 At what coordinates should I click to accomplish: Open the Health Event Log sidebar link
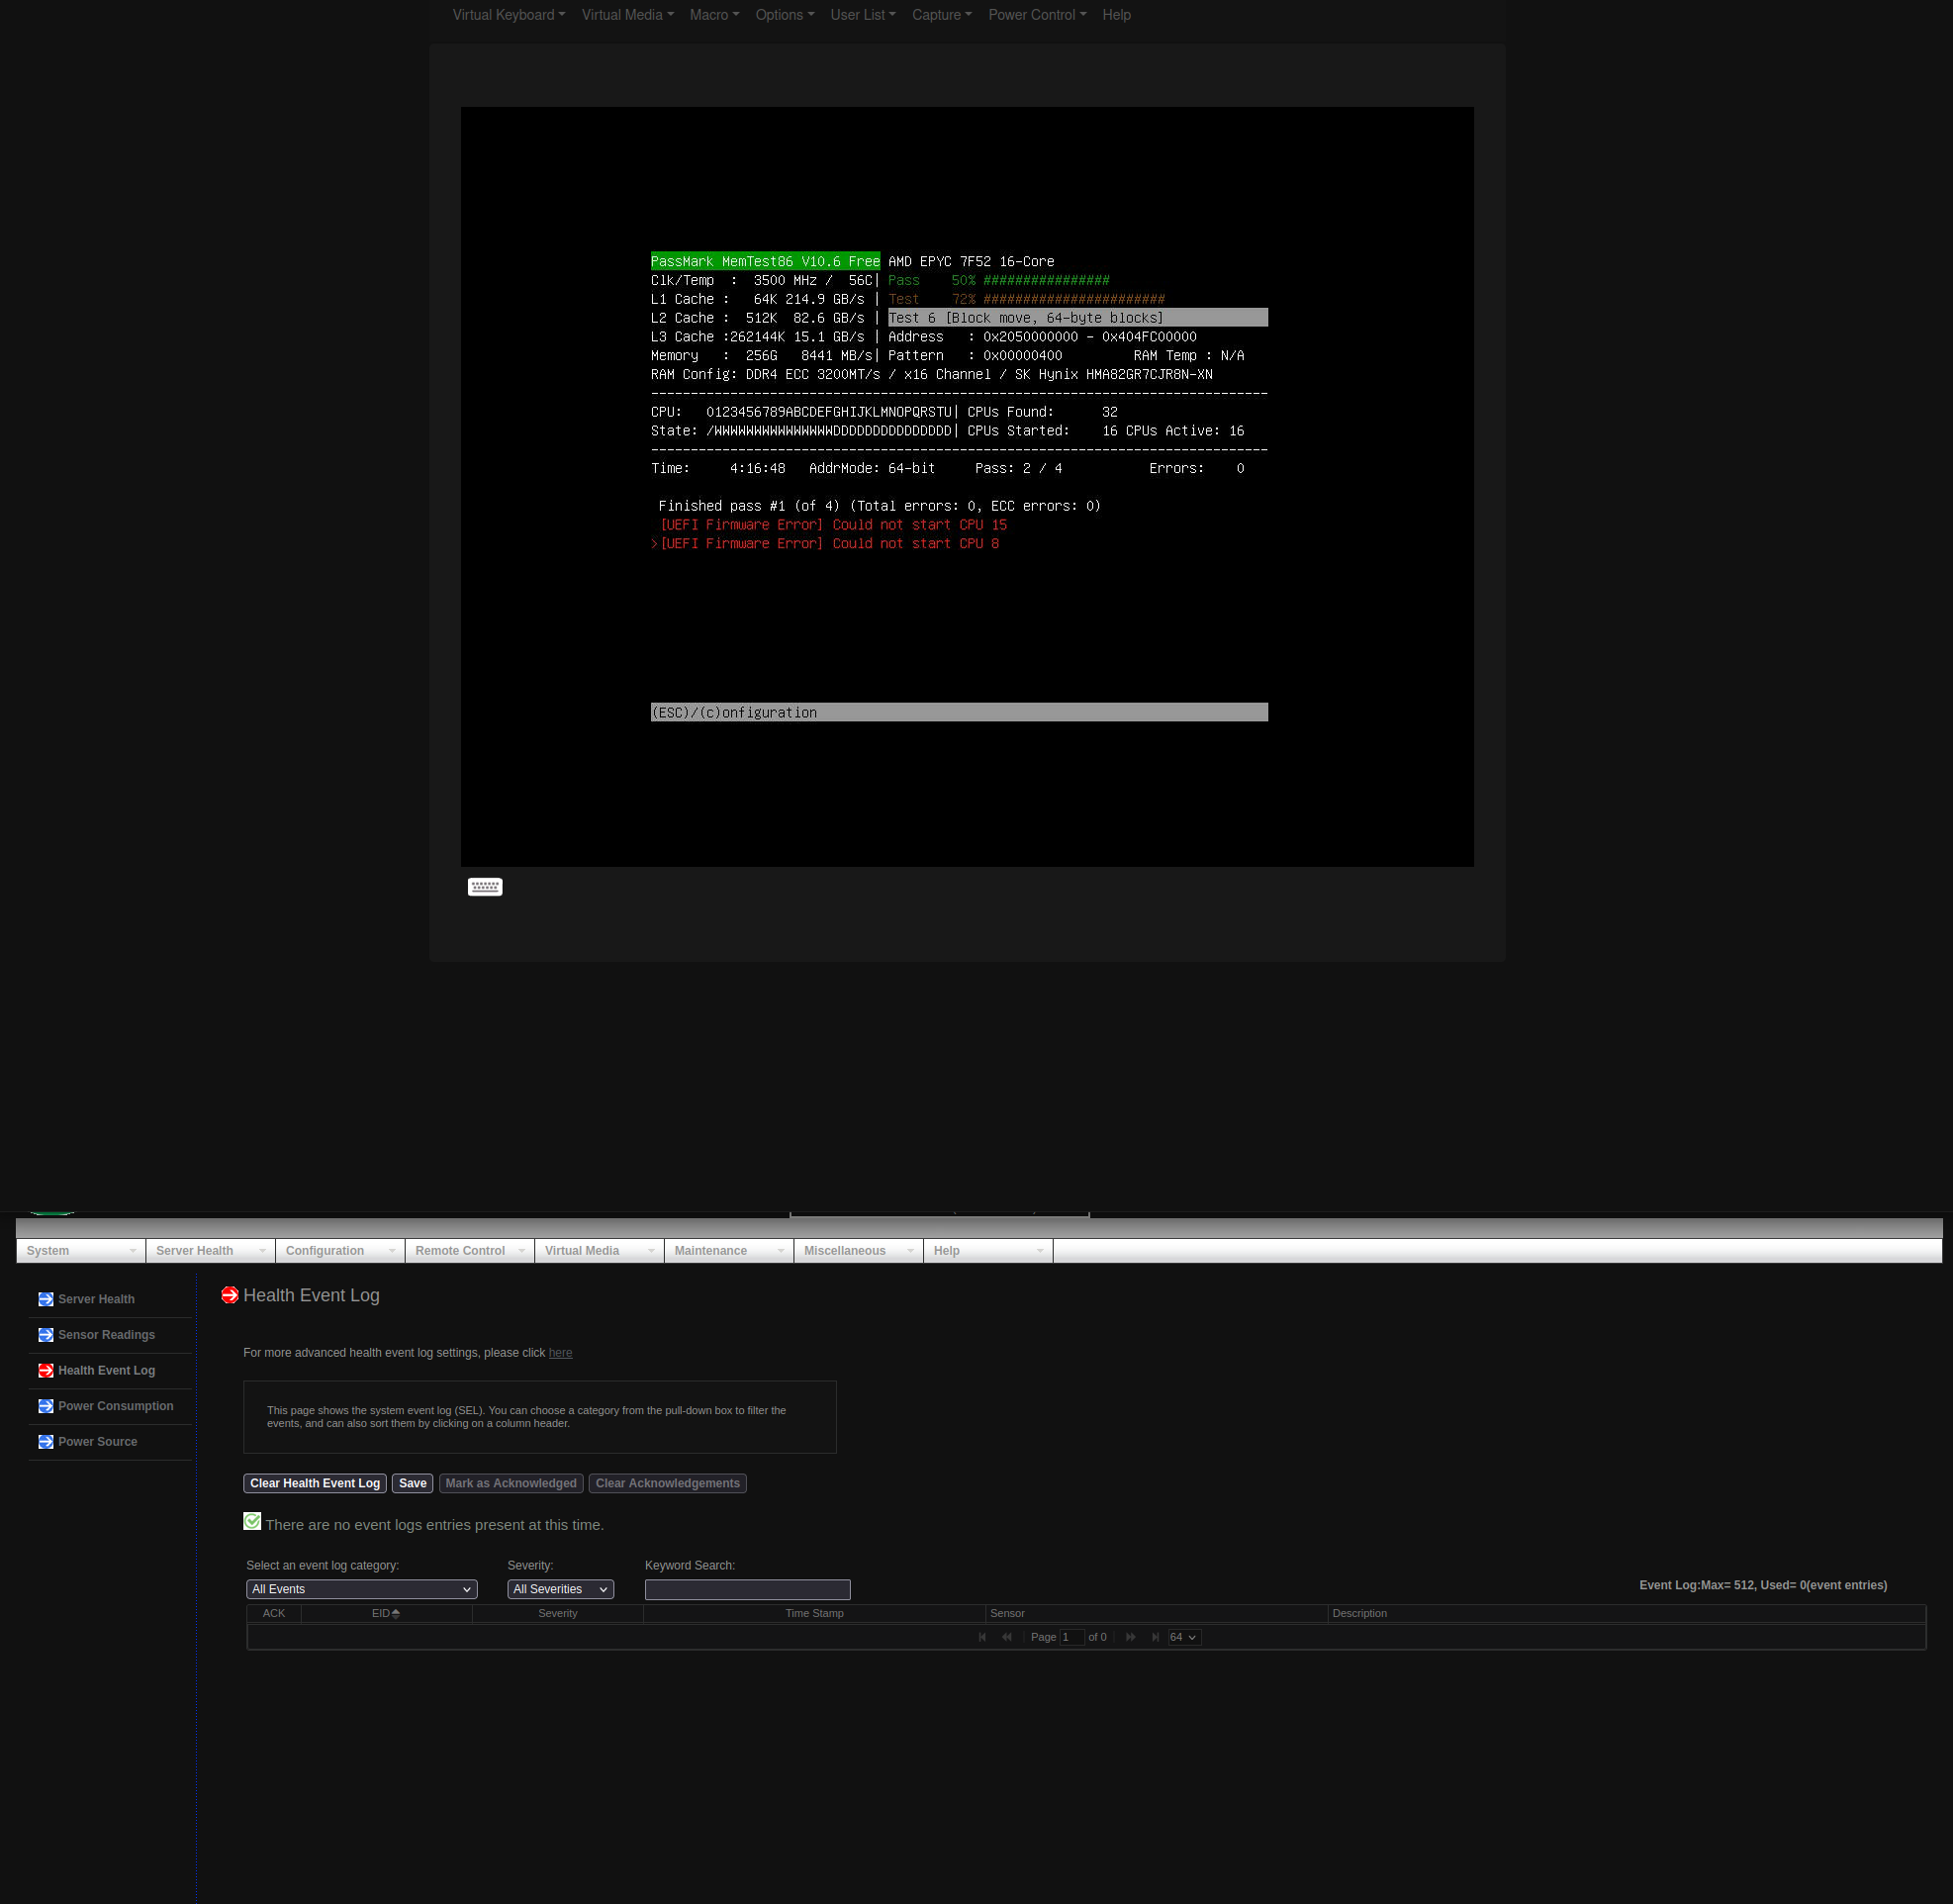pos(106,1371)
